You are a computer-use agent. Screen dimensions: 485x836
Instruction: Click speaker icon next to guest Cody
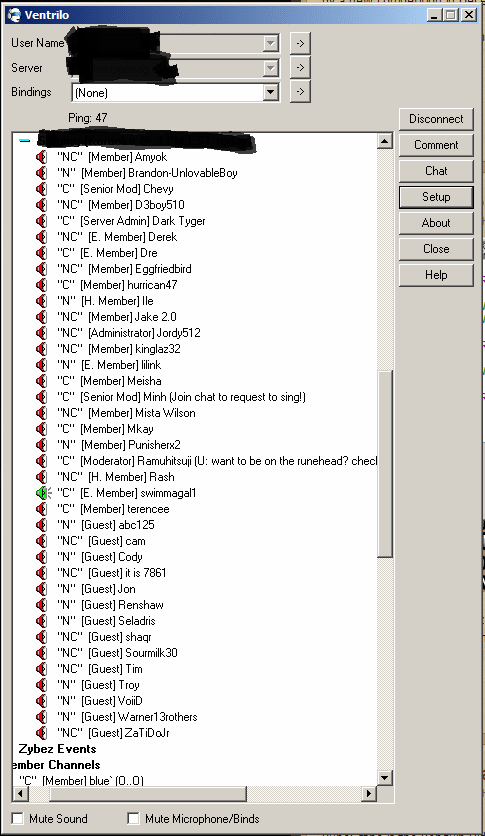pos(42,557)
